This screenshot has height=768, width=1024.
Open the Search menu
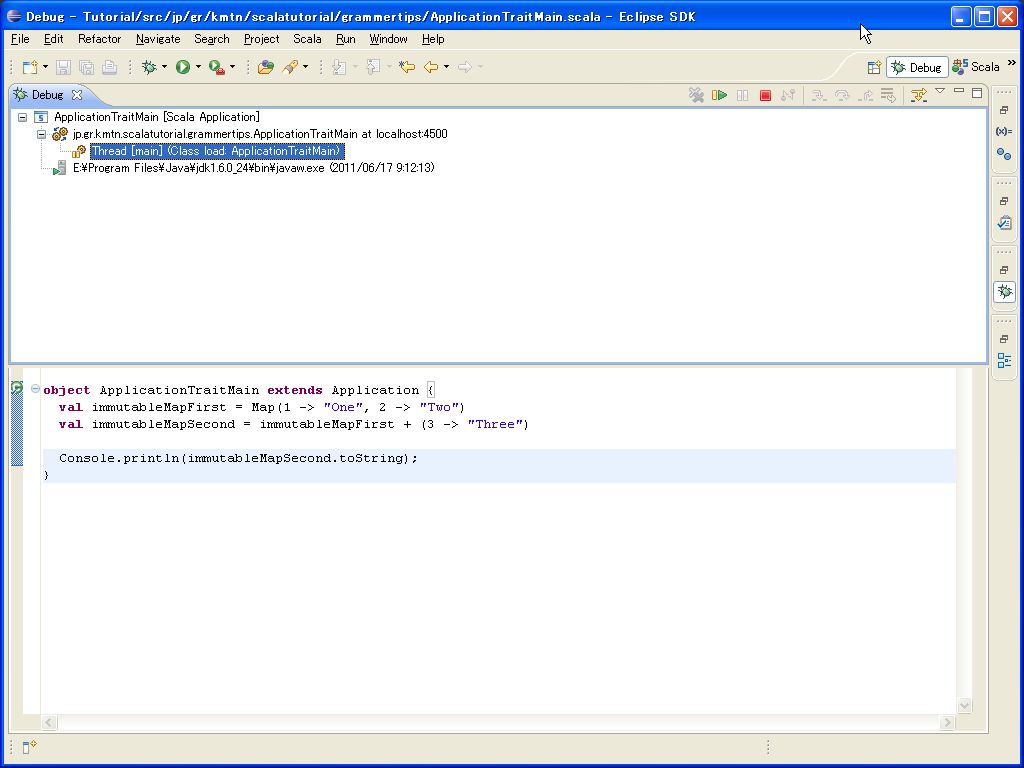(x=212, y=39)
